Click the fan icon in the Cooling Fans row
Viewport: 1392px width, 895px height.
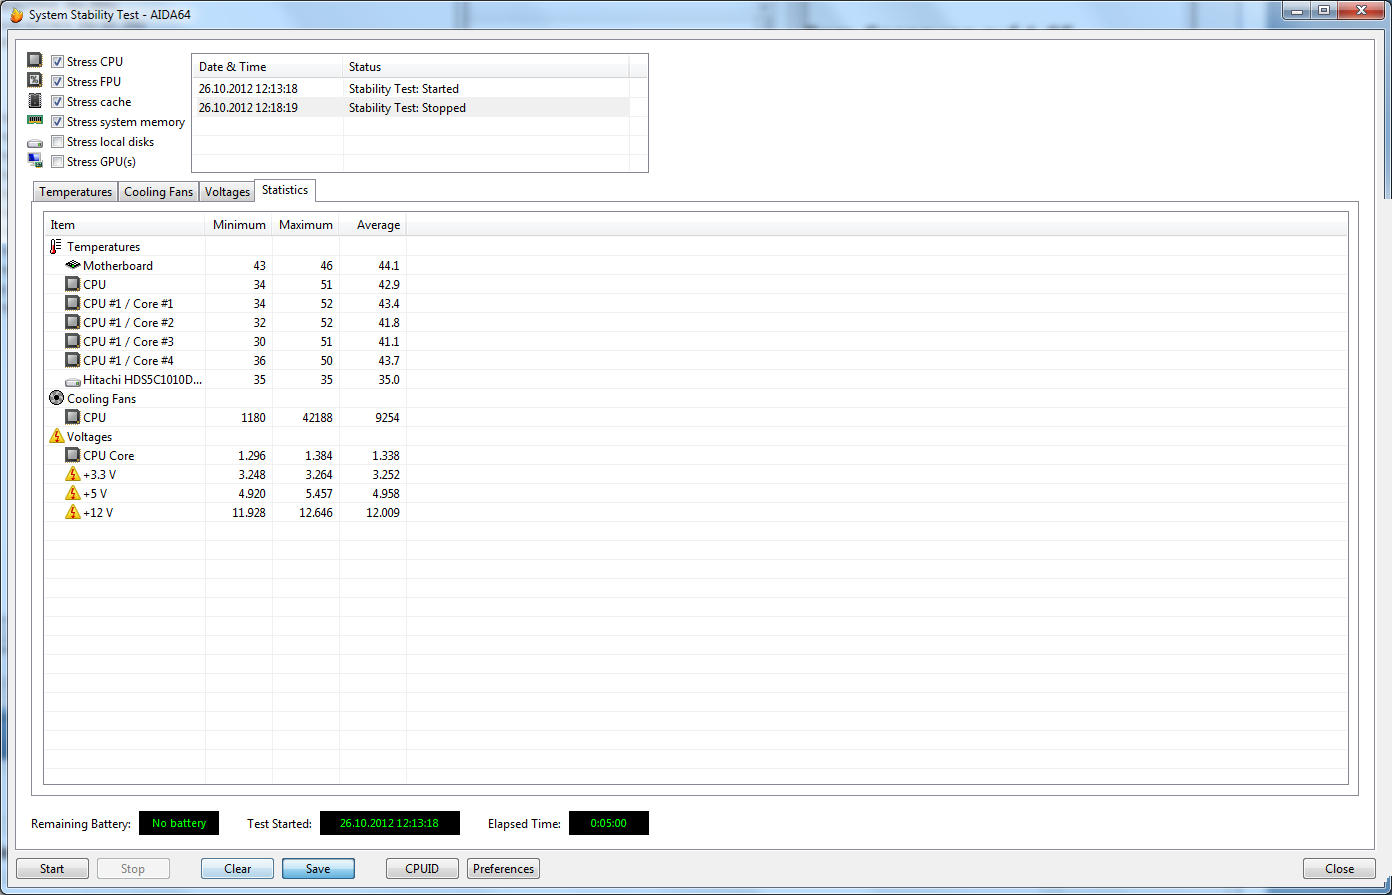click(56, 398)
